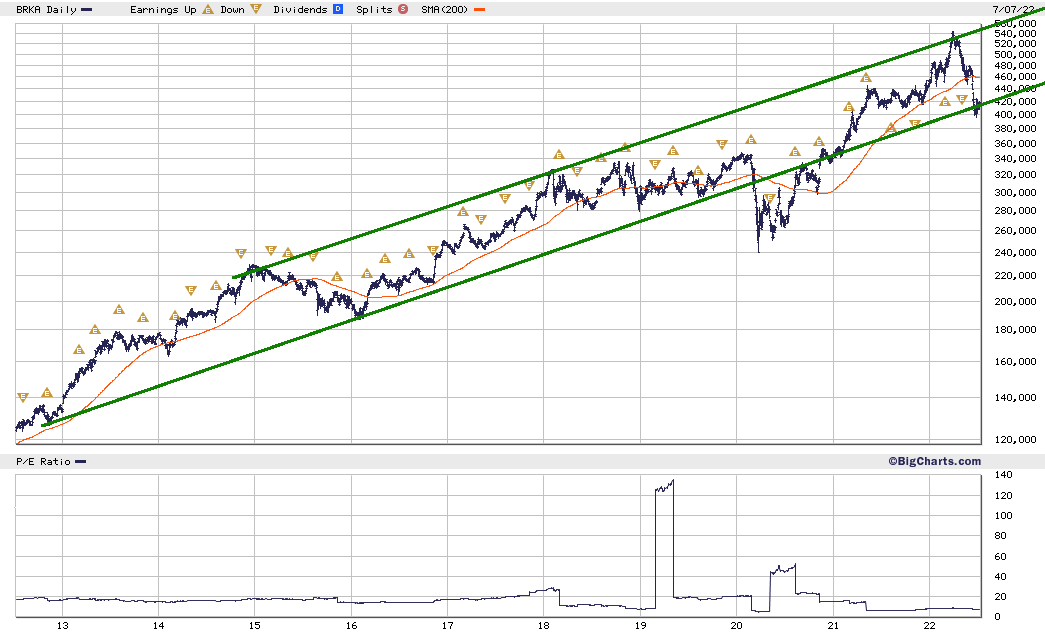This screenshot has width=1045, height=635.
Task: Open the ©BigCharts.com credit link
Action: 934,461
